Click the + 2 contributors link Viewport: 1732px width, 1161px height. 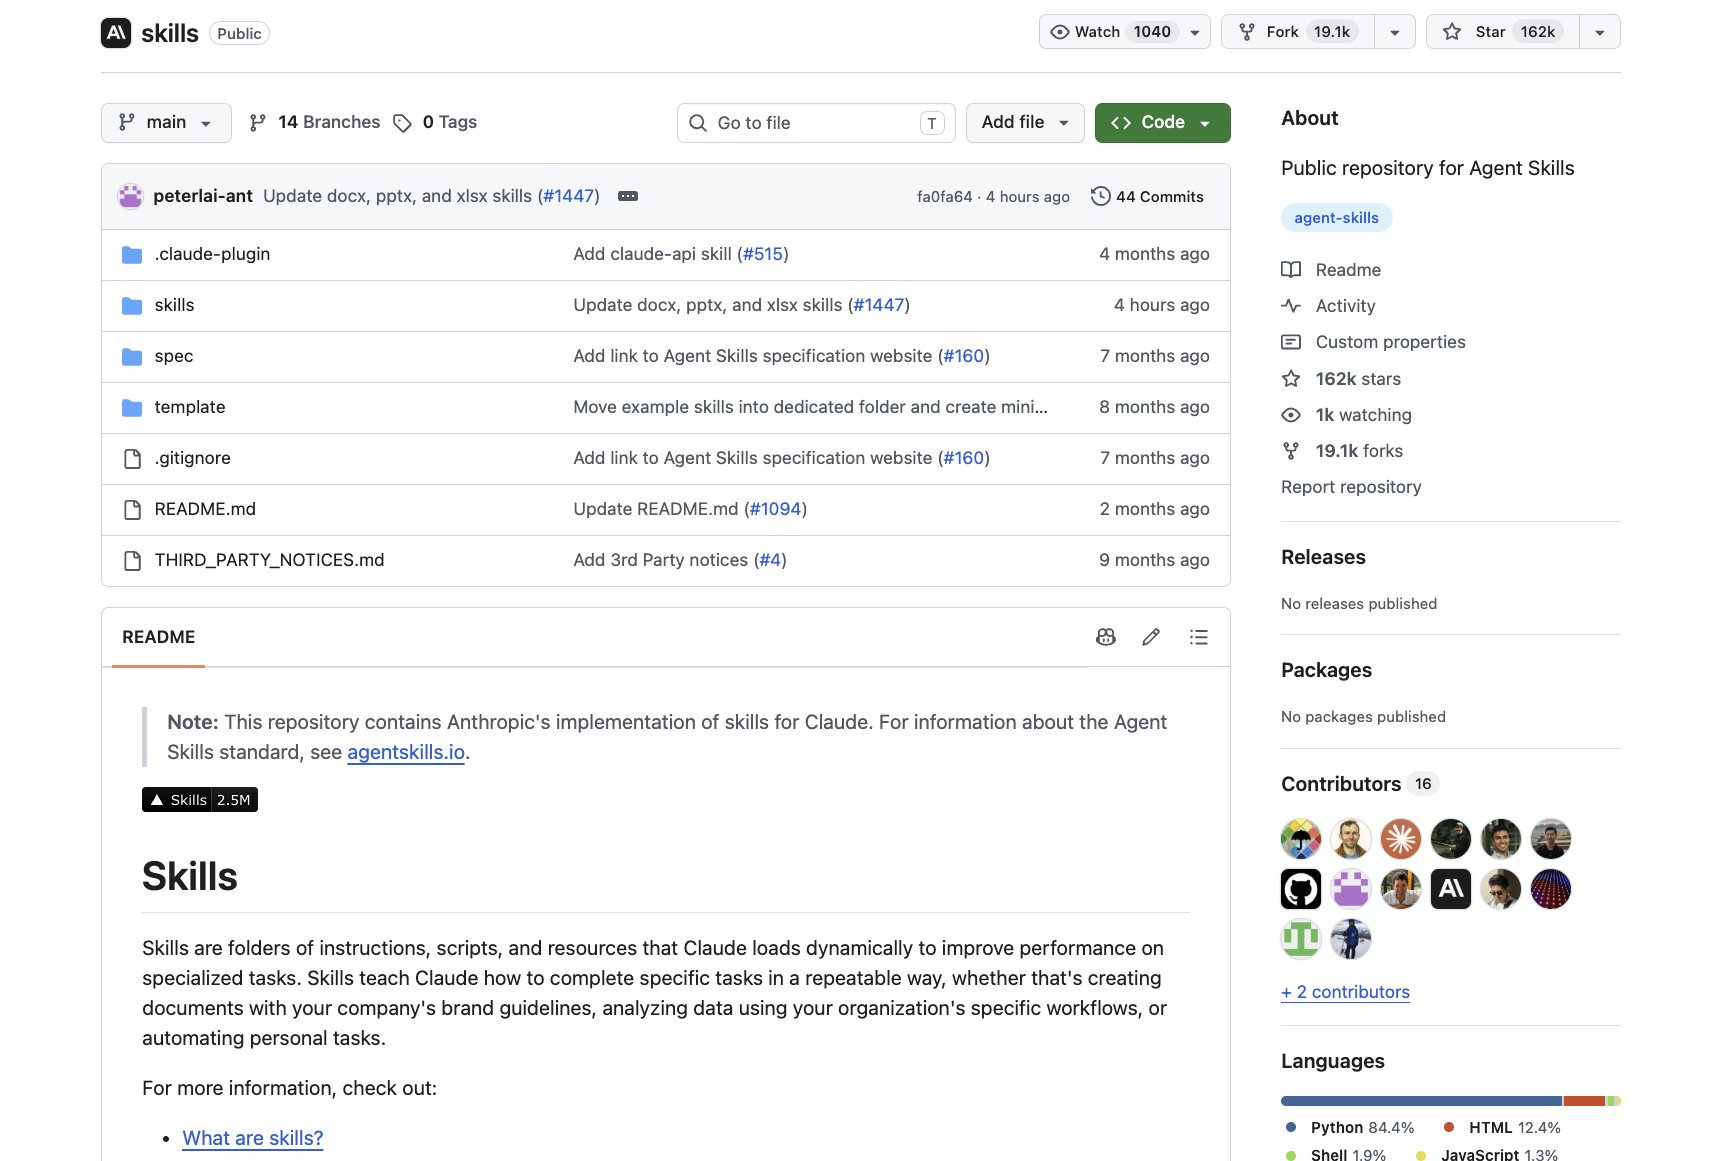(x=1345, y=992)
